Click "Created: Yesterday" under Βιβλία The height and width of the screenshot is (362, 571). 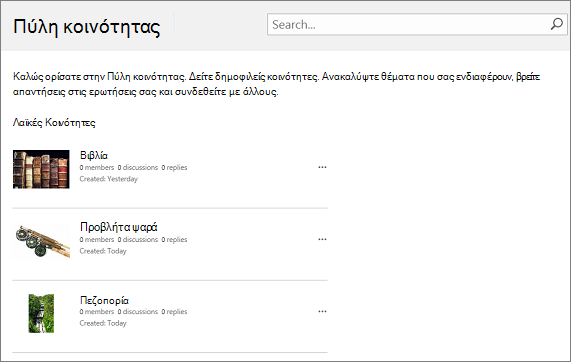point(109,179)
